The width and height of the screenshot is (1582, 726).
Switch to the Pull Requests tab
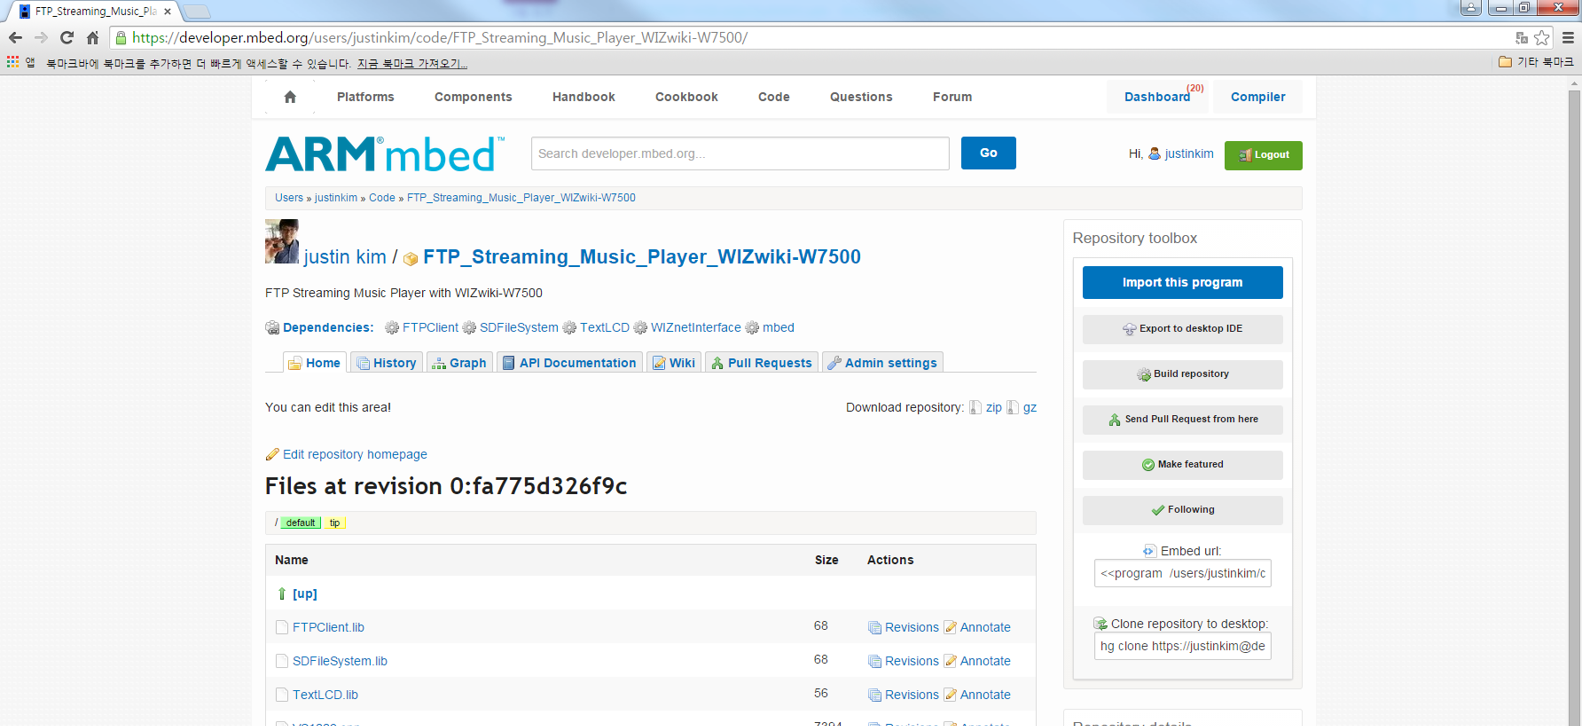761,363
